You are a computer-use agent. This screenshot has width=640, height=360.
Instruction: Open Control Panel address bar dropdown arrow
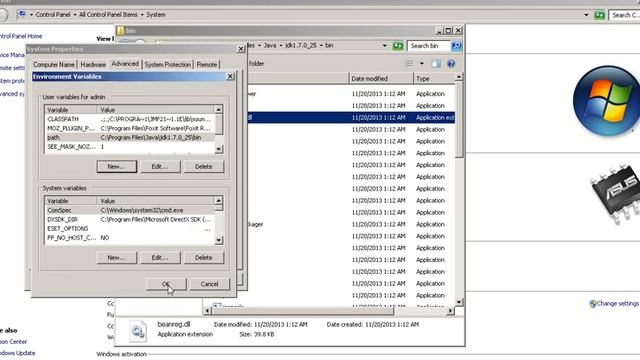[586, 15]
